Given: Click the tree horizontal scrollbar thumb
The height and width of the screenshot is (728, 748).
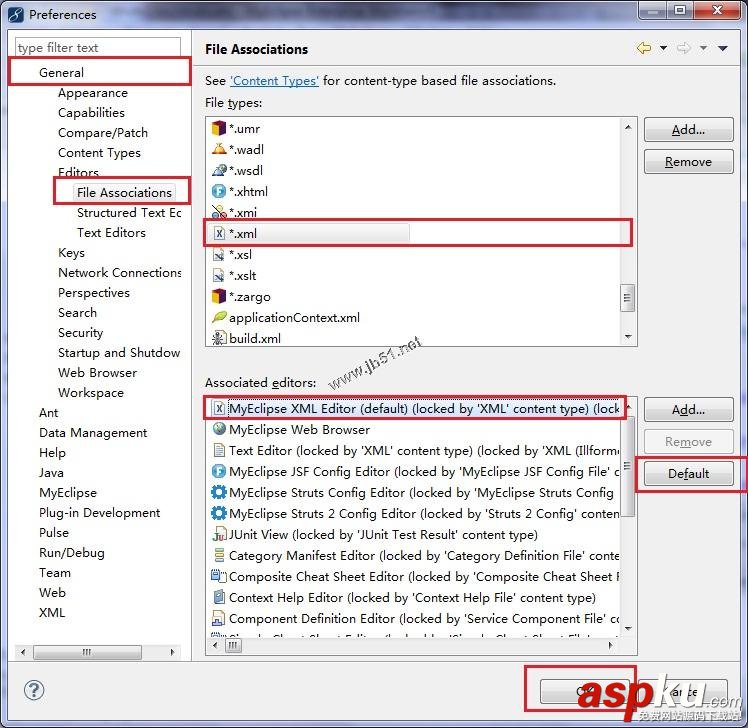Looking at the screenshot, I should pos(87,652).
